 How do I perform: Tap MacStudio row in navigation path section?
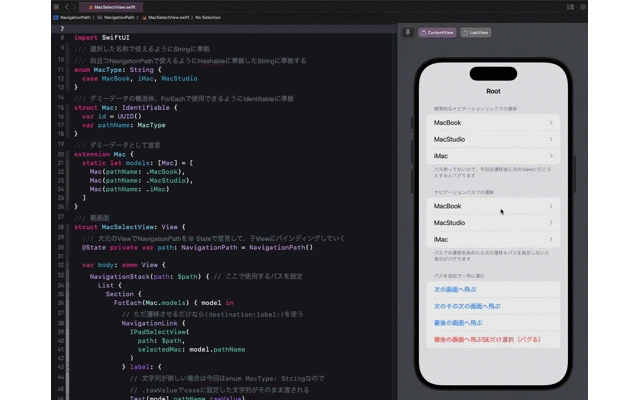click(x=493, y=222)
